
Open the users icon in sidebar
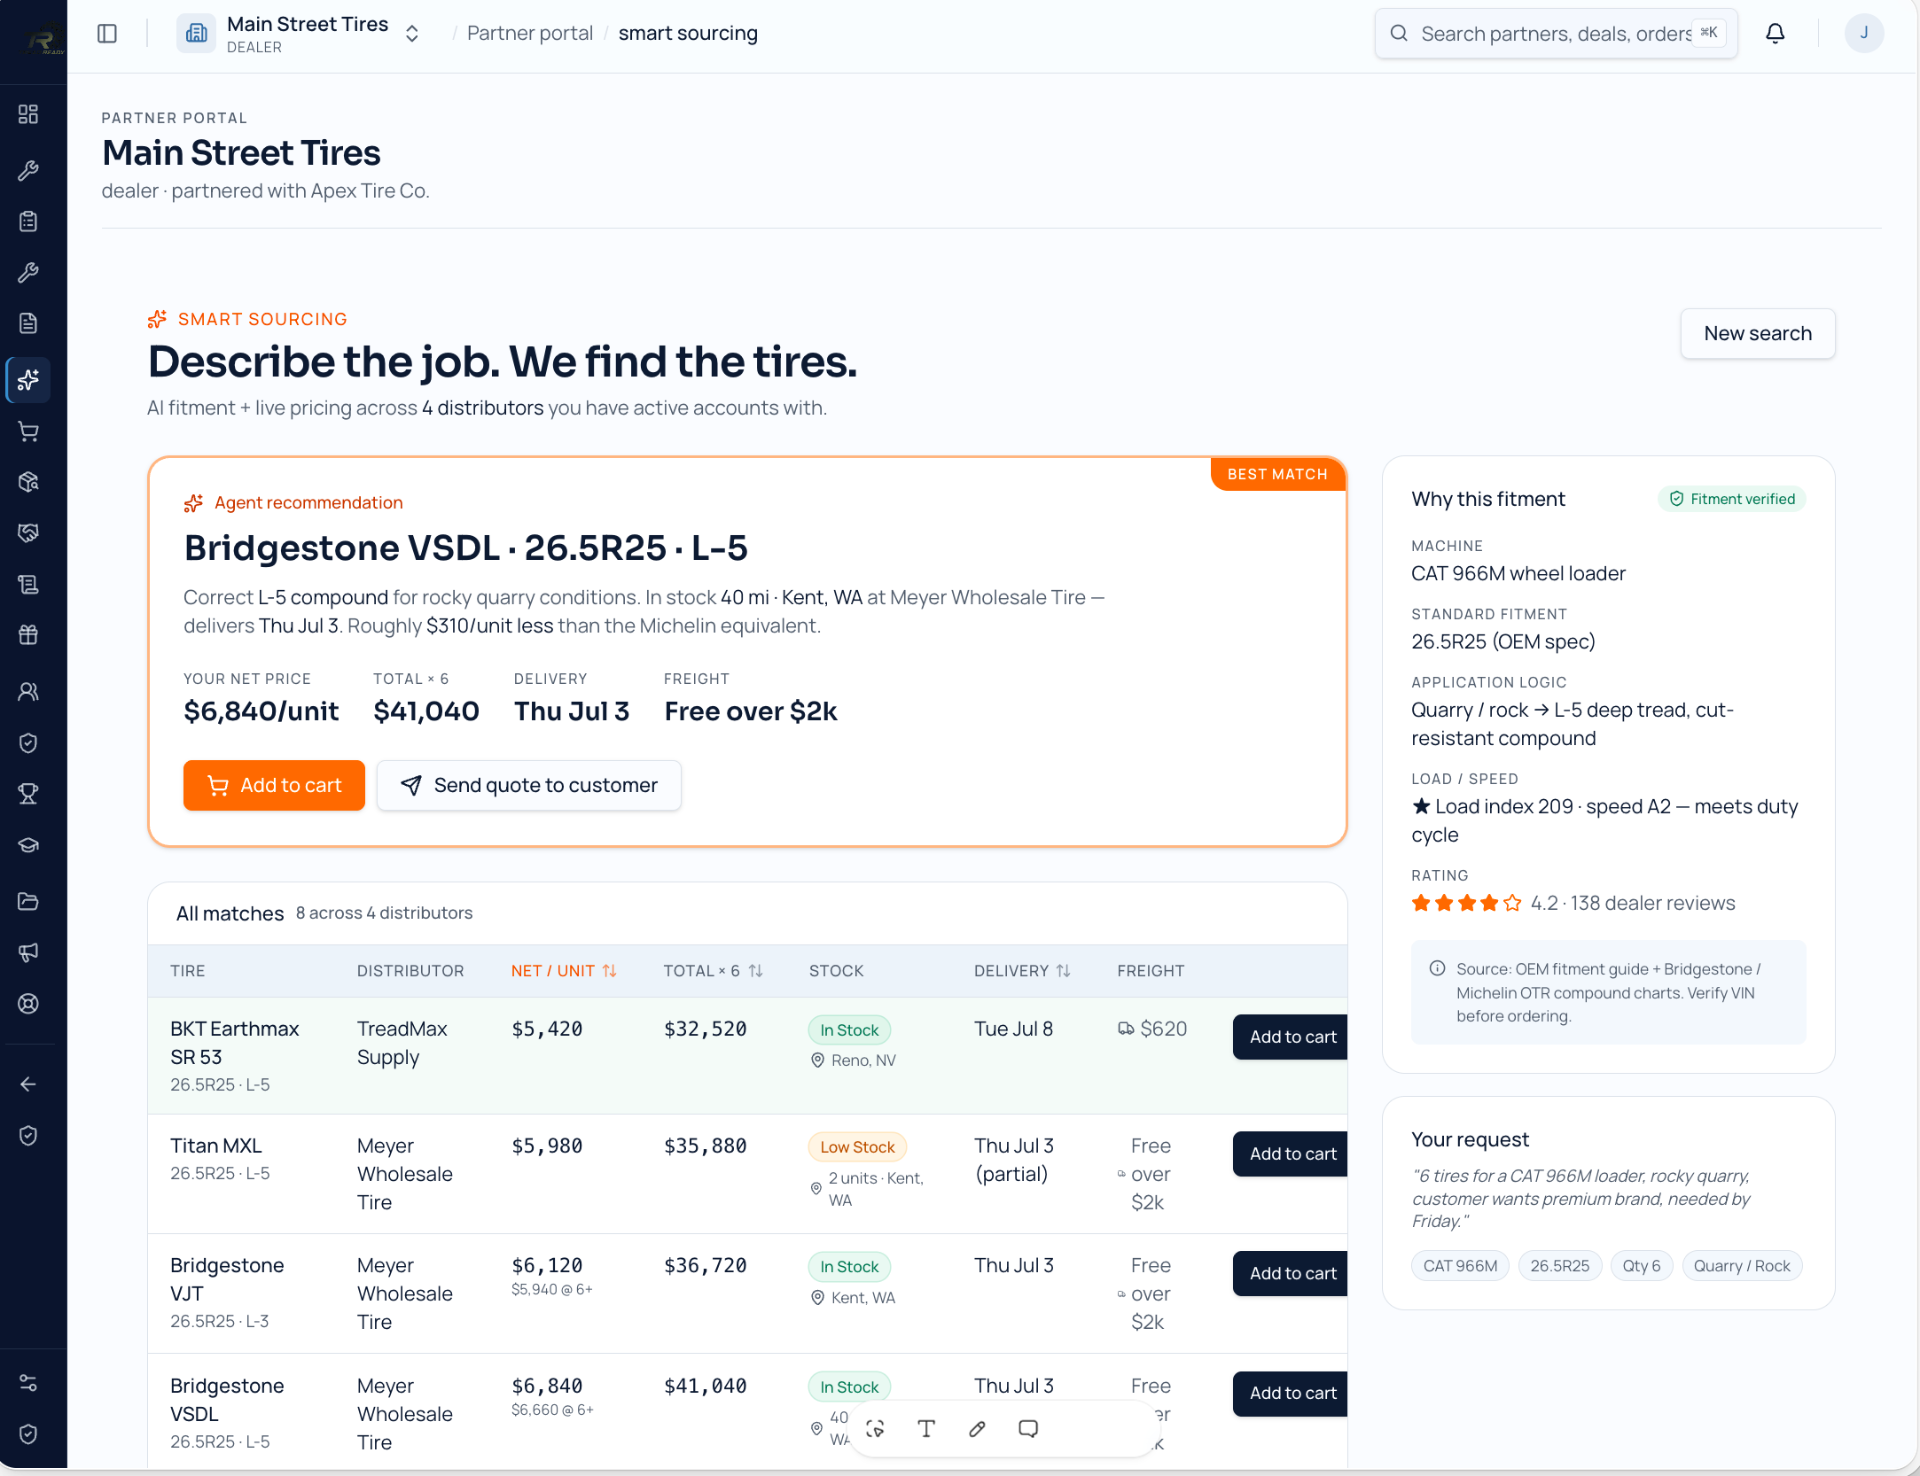pos(28,691)
